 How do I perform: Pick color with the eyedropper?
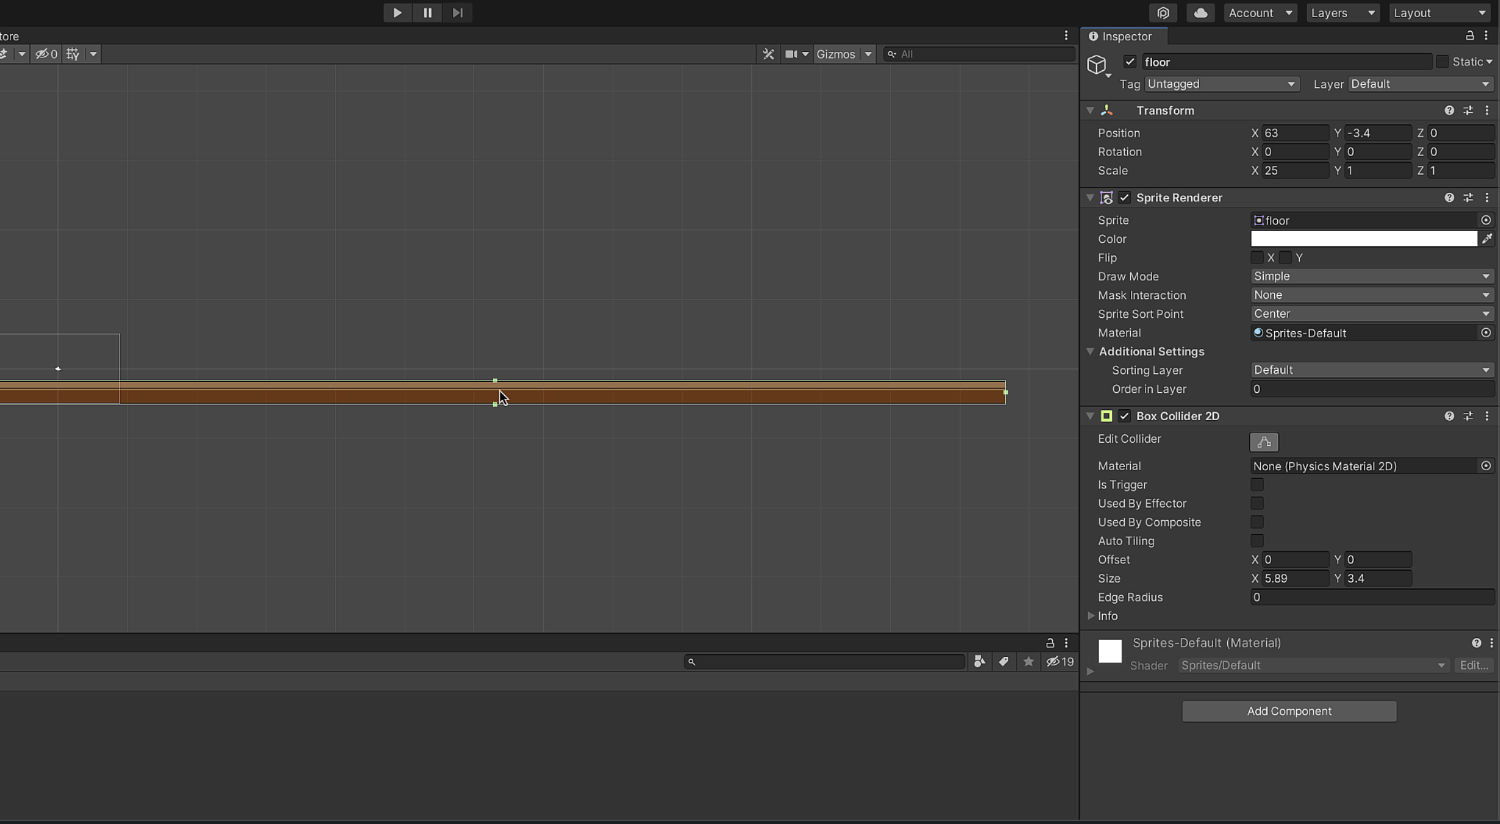point(1487,239)
